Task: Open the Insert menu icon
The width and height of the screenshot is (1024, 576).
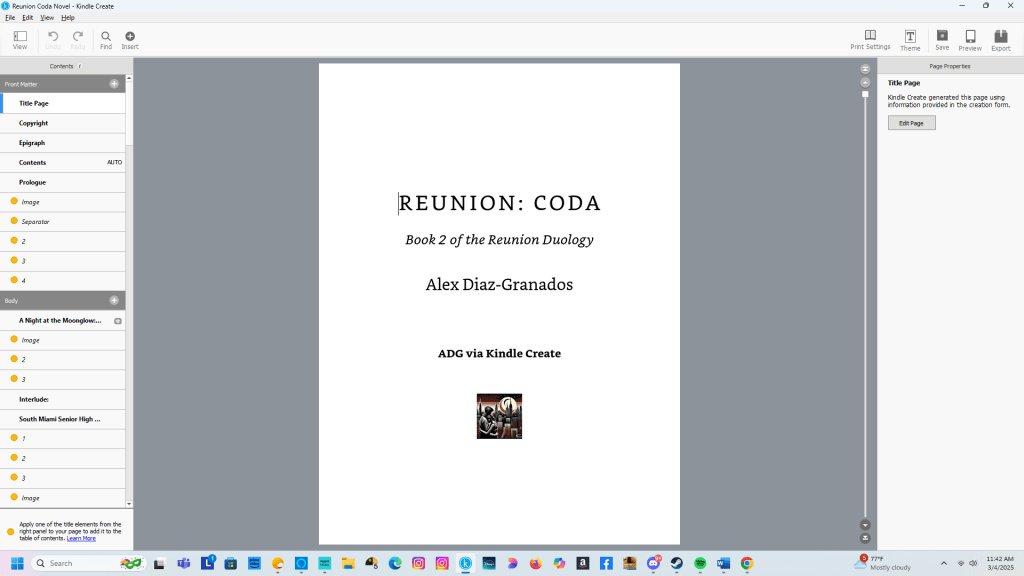Action: tap(130, 38)
